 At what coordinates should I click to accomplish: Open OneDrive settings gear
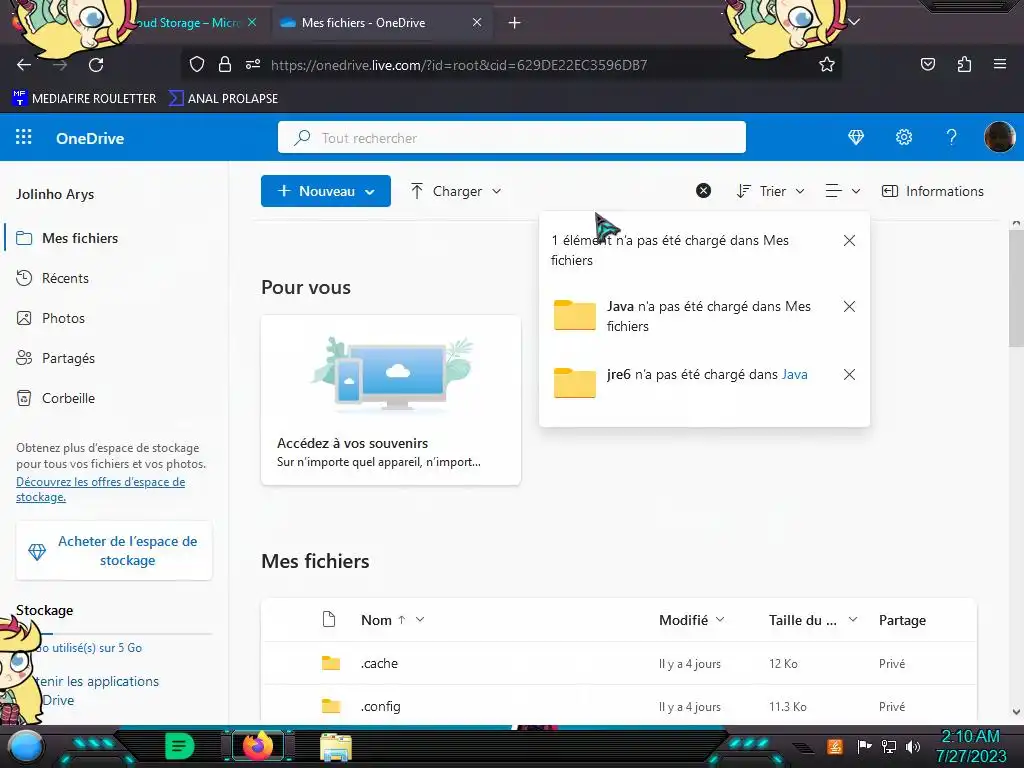pos(904,137)
